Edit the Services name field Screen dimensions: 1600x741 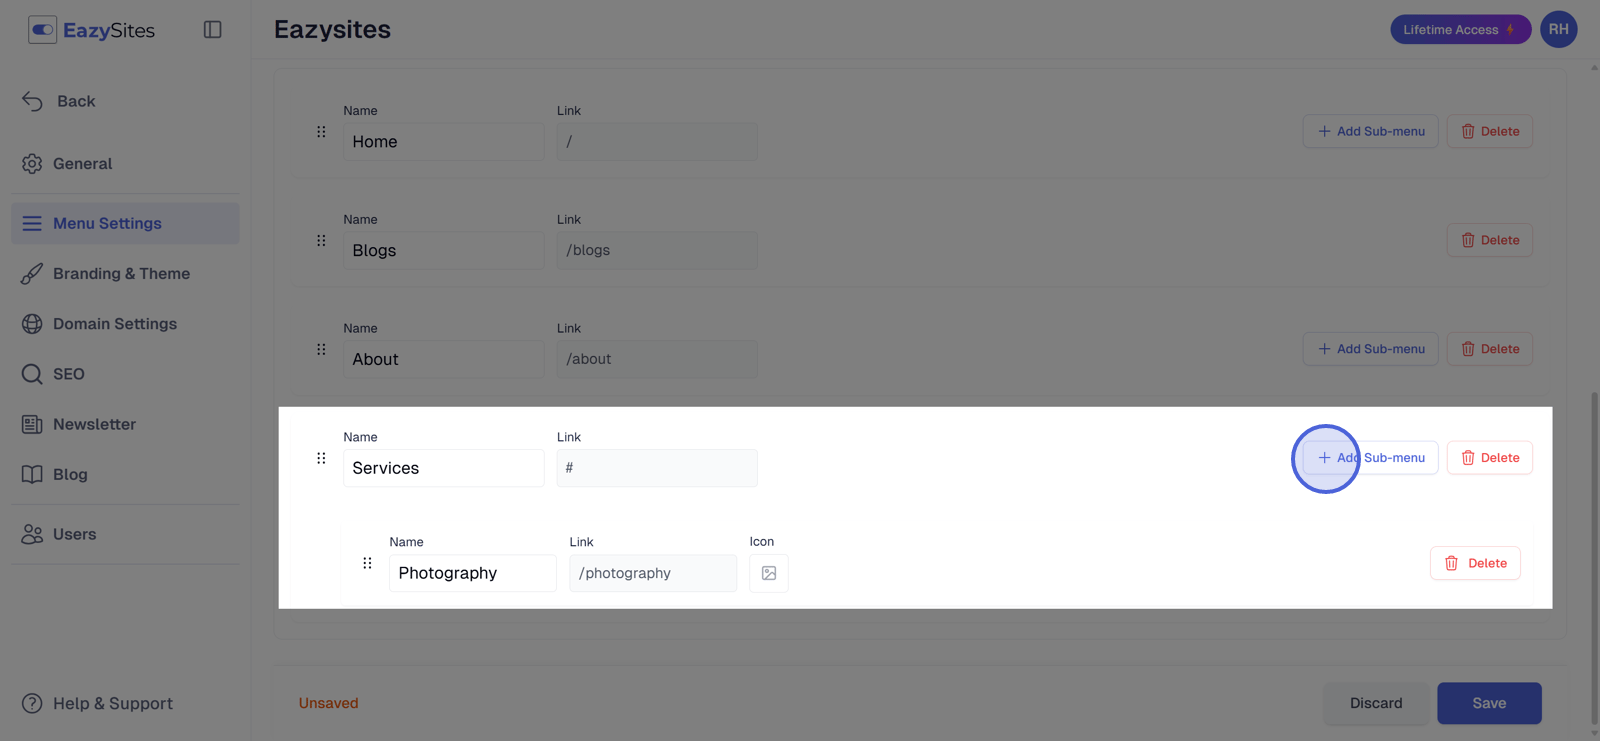coord(444,468)
